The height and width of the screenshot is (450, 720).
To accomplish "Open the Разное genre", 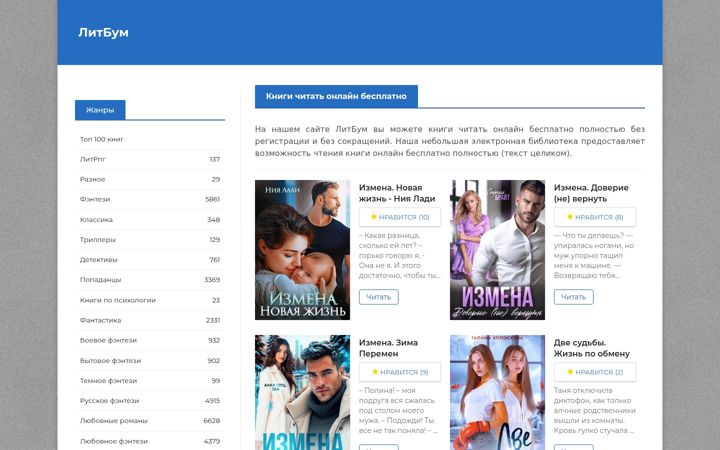I will point(92,180).
